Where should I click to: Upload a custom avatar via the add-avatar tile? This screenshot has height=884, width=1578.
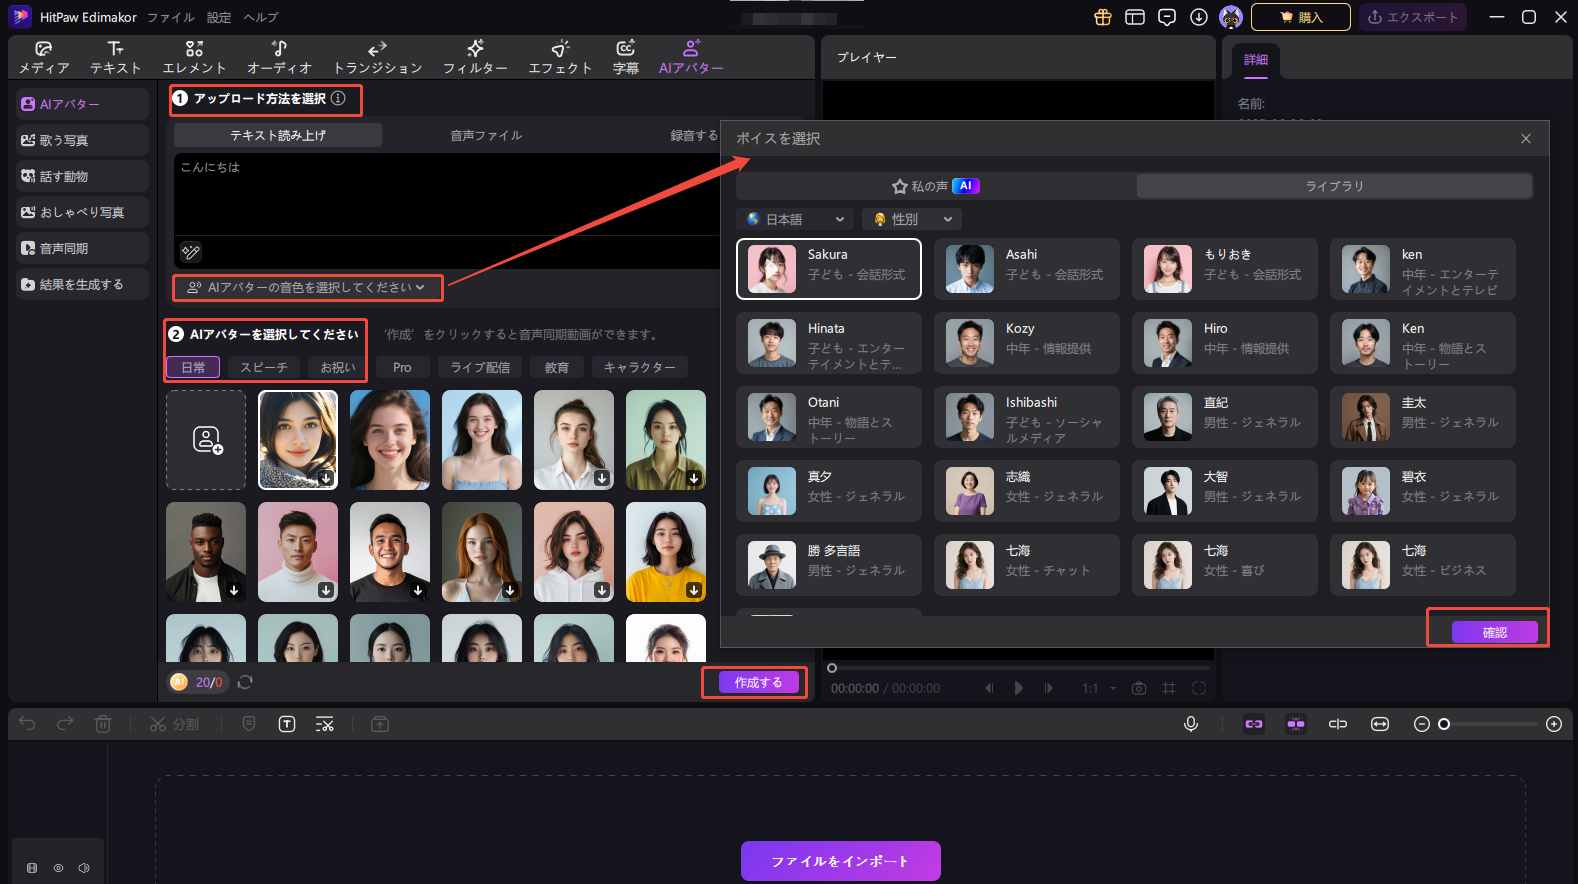click(x=206, y=440)
